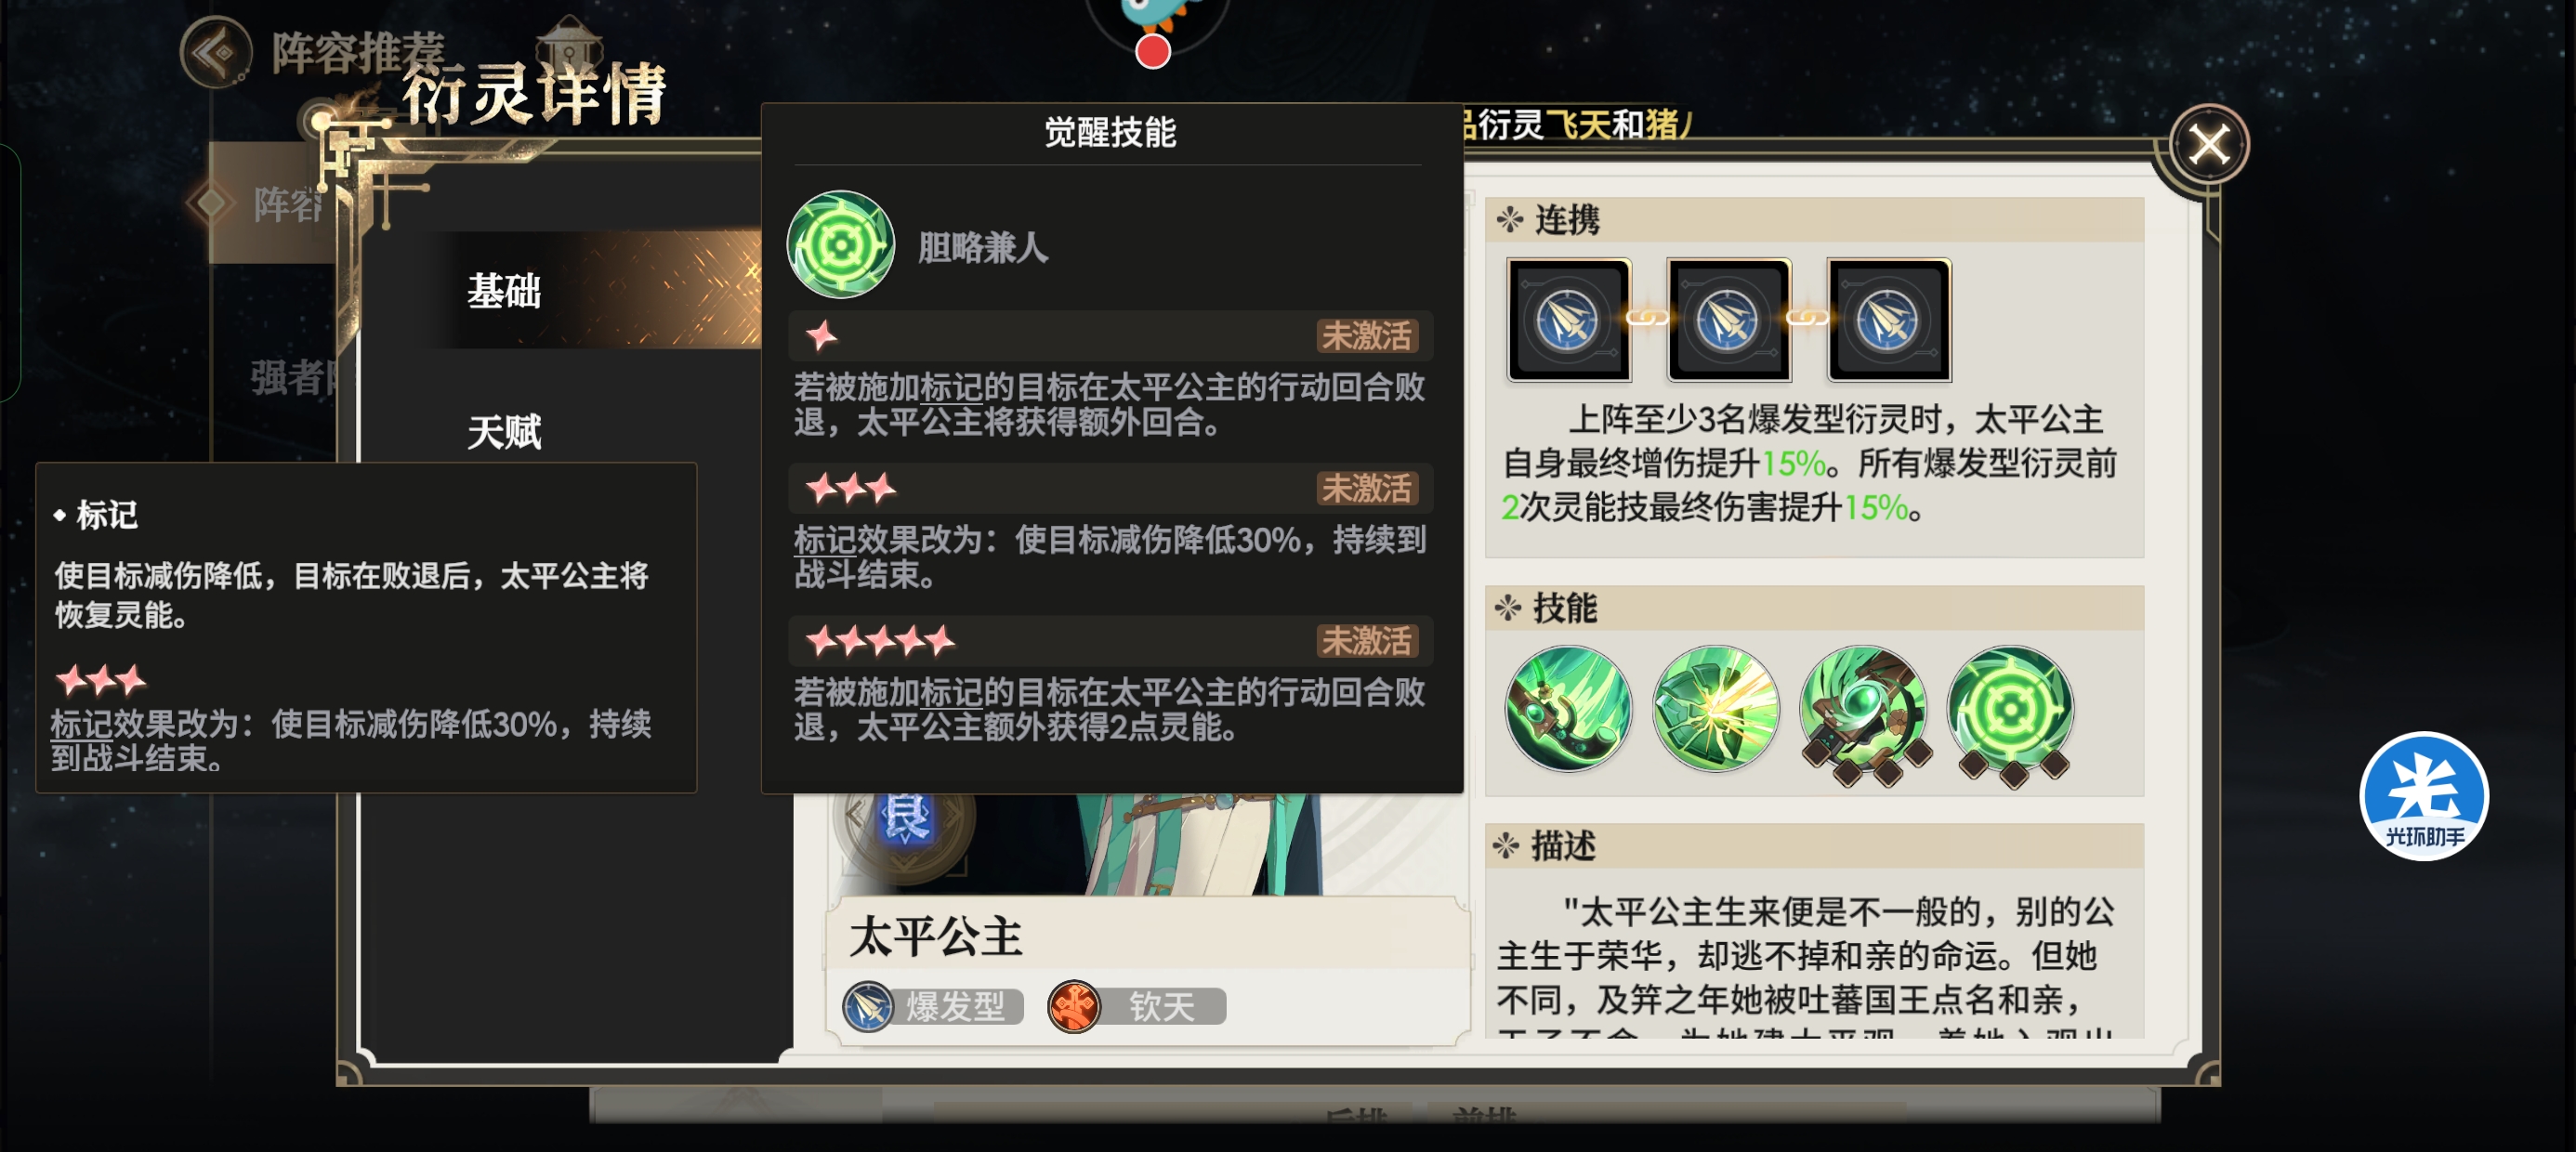Close the 衍灵详情 panel

click(x=2208, y=145)
